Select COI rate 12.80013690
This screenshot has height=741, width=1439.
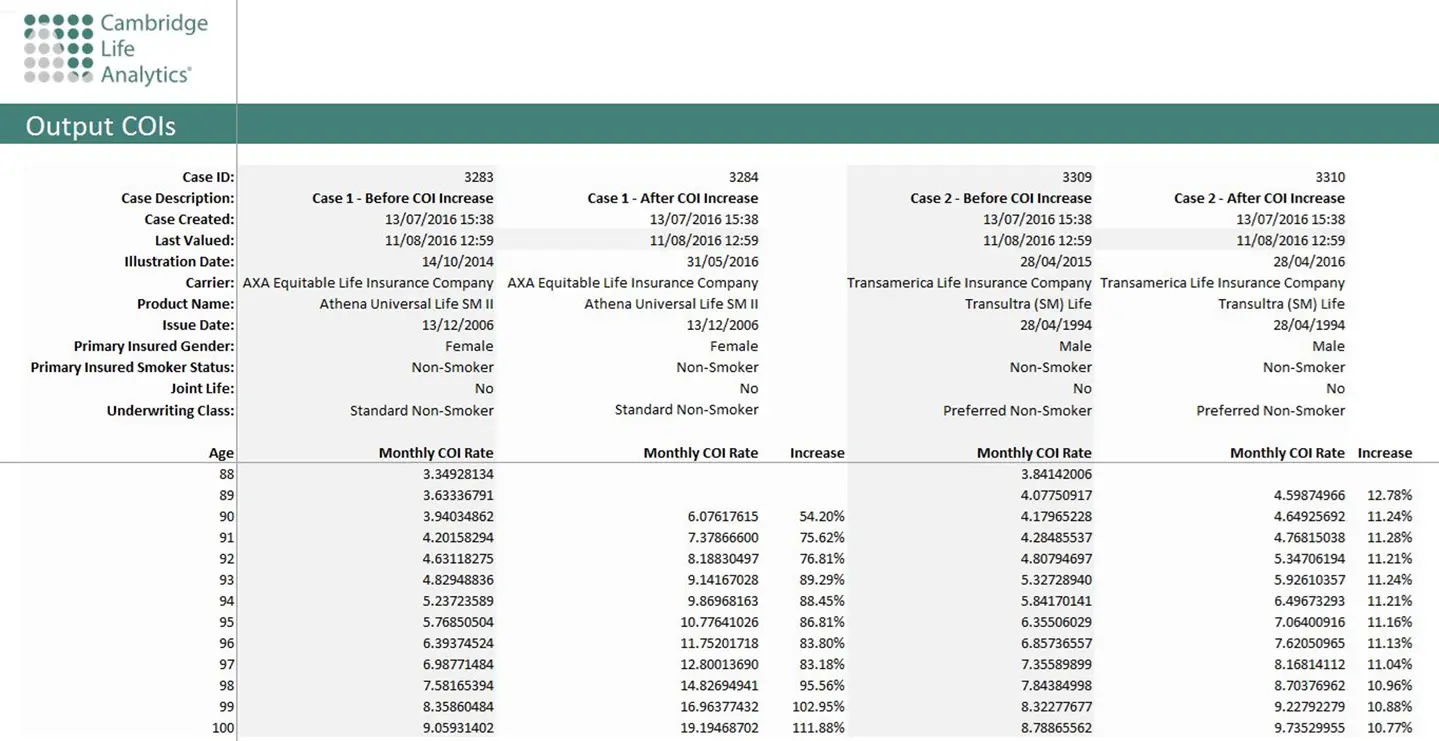pyautogui.click(x=718, y=664)
